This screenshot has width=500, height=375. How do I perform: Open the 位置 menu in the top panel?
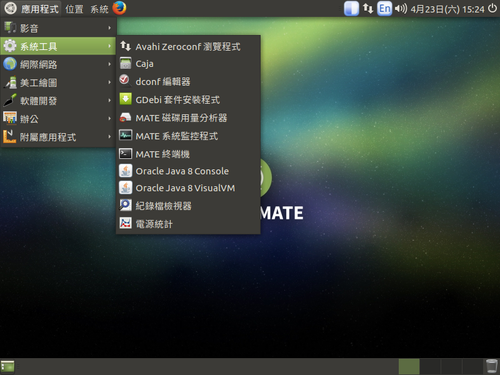74,9
